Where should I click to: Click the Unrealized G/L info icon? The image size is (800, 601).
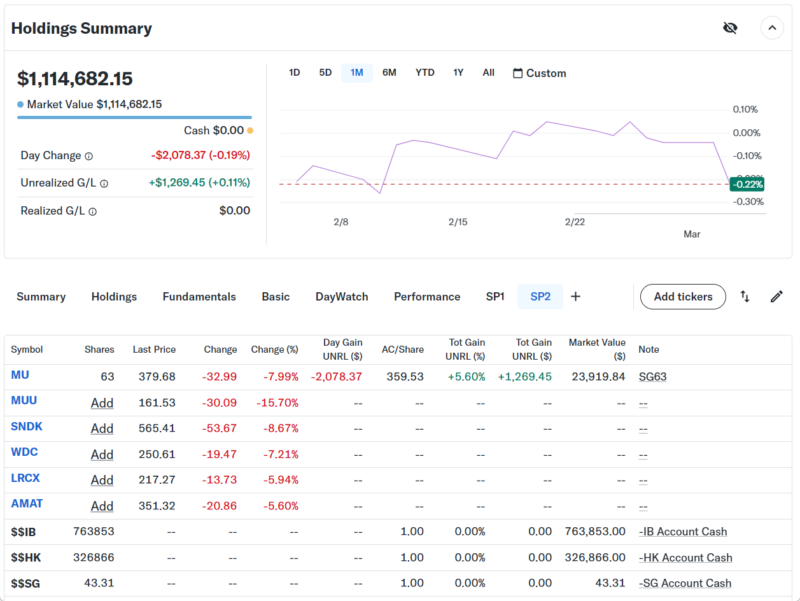tap(104, 183)
